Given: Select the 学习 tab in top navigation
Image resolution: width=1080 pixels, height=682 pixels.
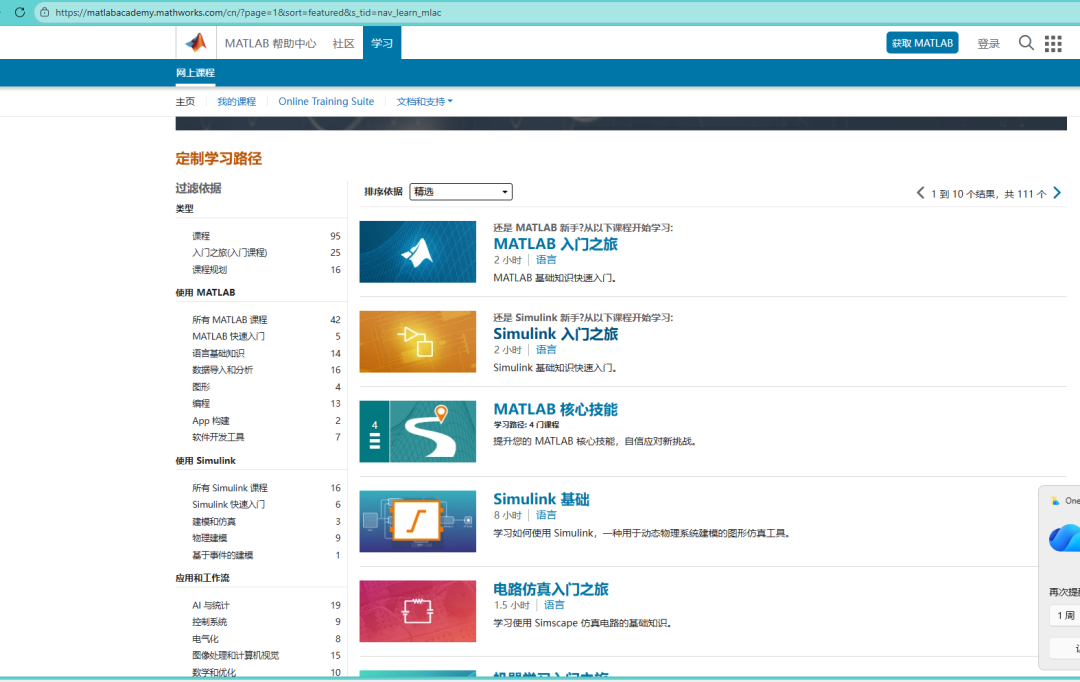Looking at the screenshot, I should click(382, 43).
